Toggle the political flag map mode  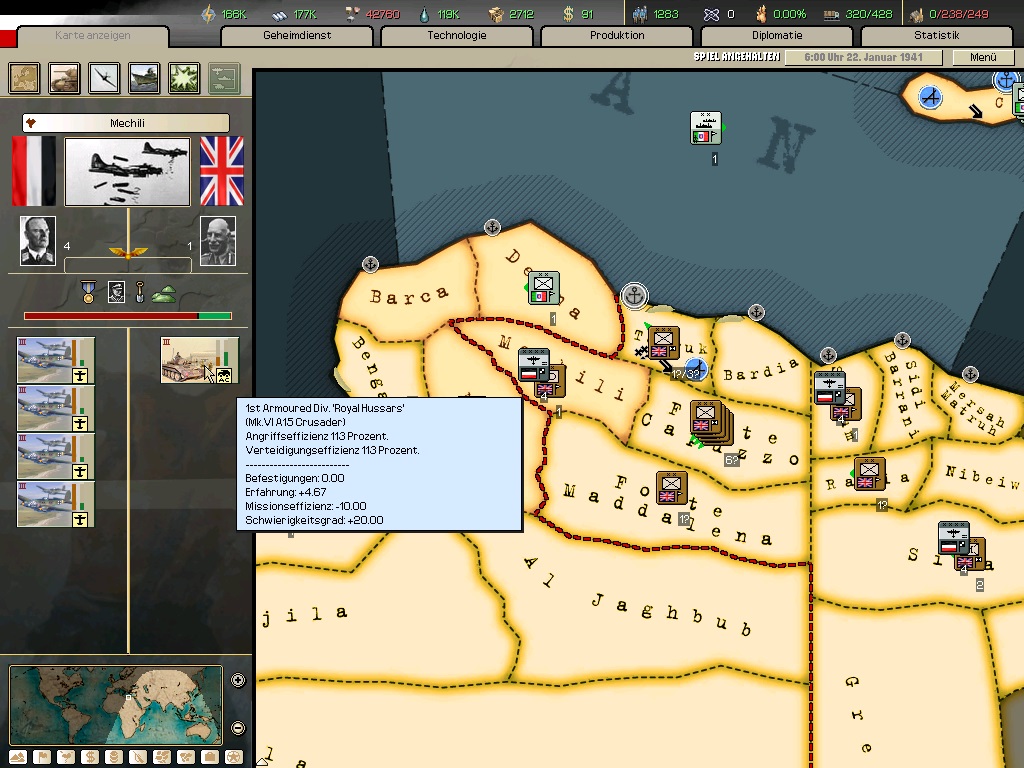tap(39, 757)
